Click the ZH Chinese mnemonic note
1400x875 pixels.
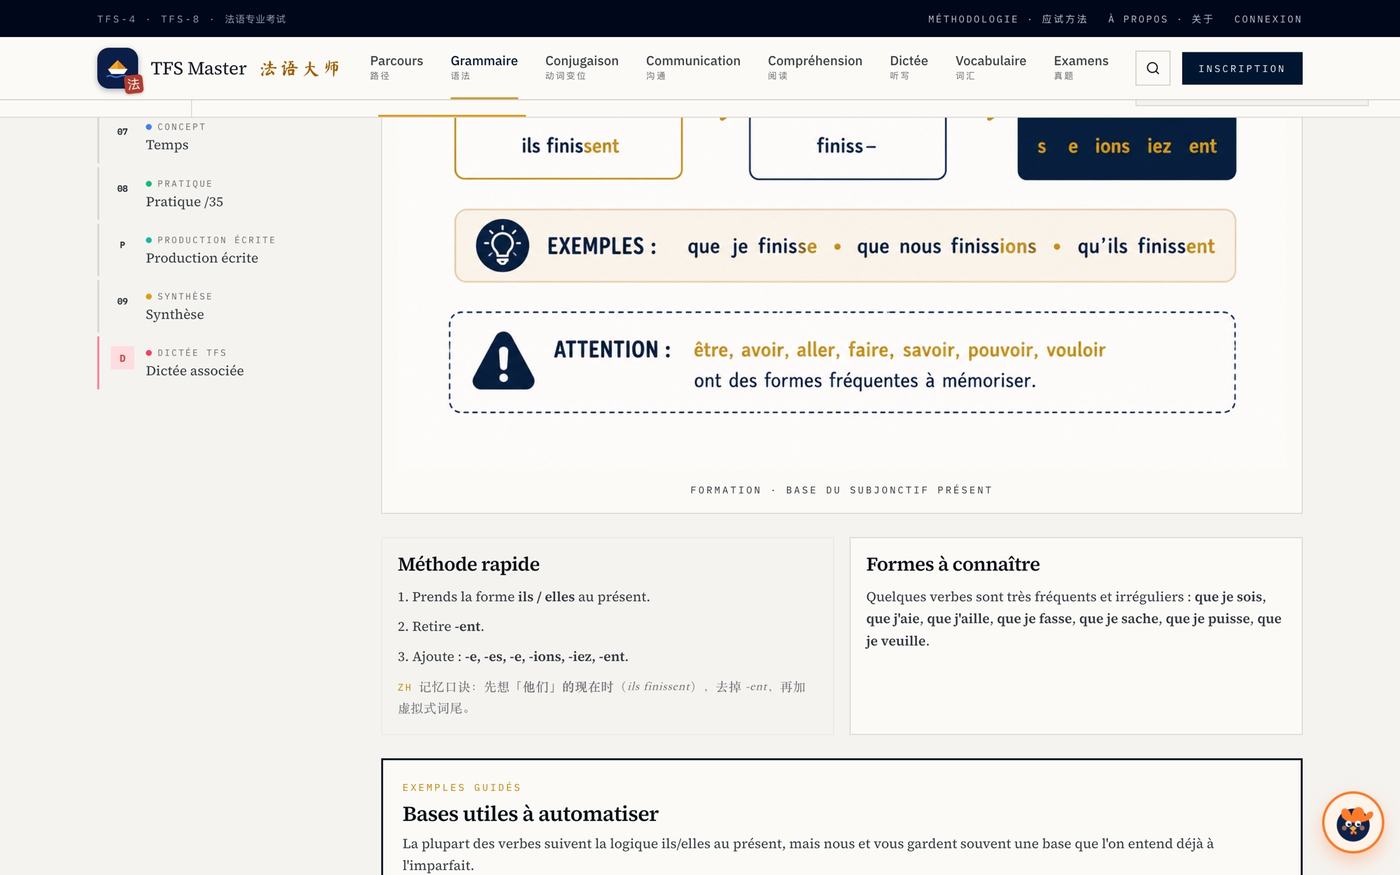(602, 697)
